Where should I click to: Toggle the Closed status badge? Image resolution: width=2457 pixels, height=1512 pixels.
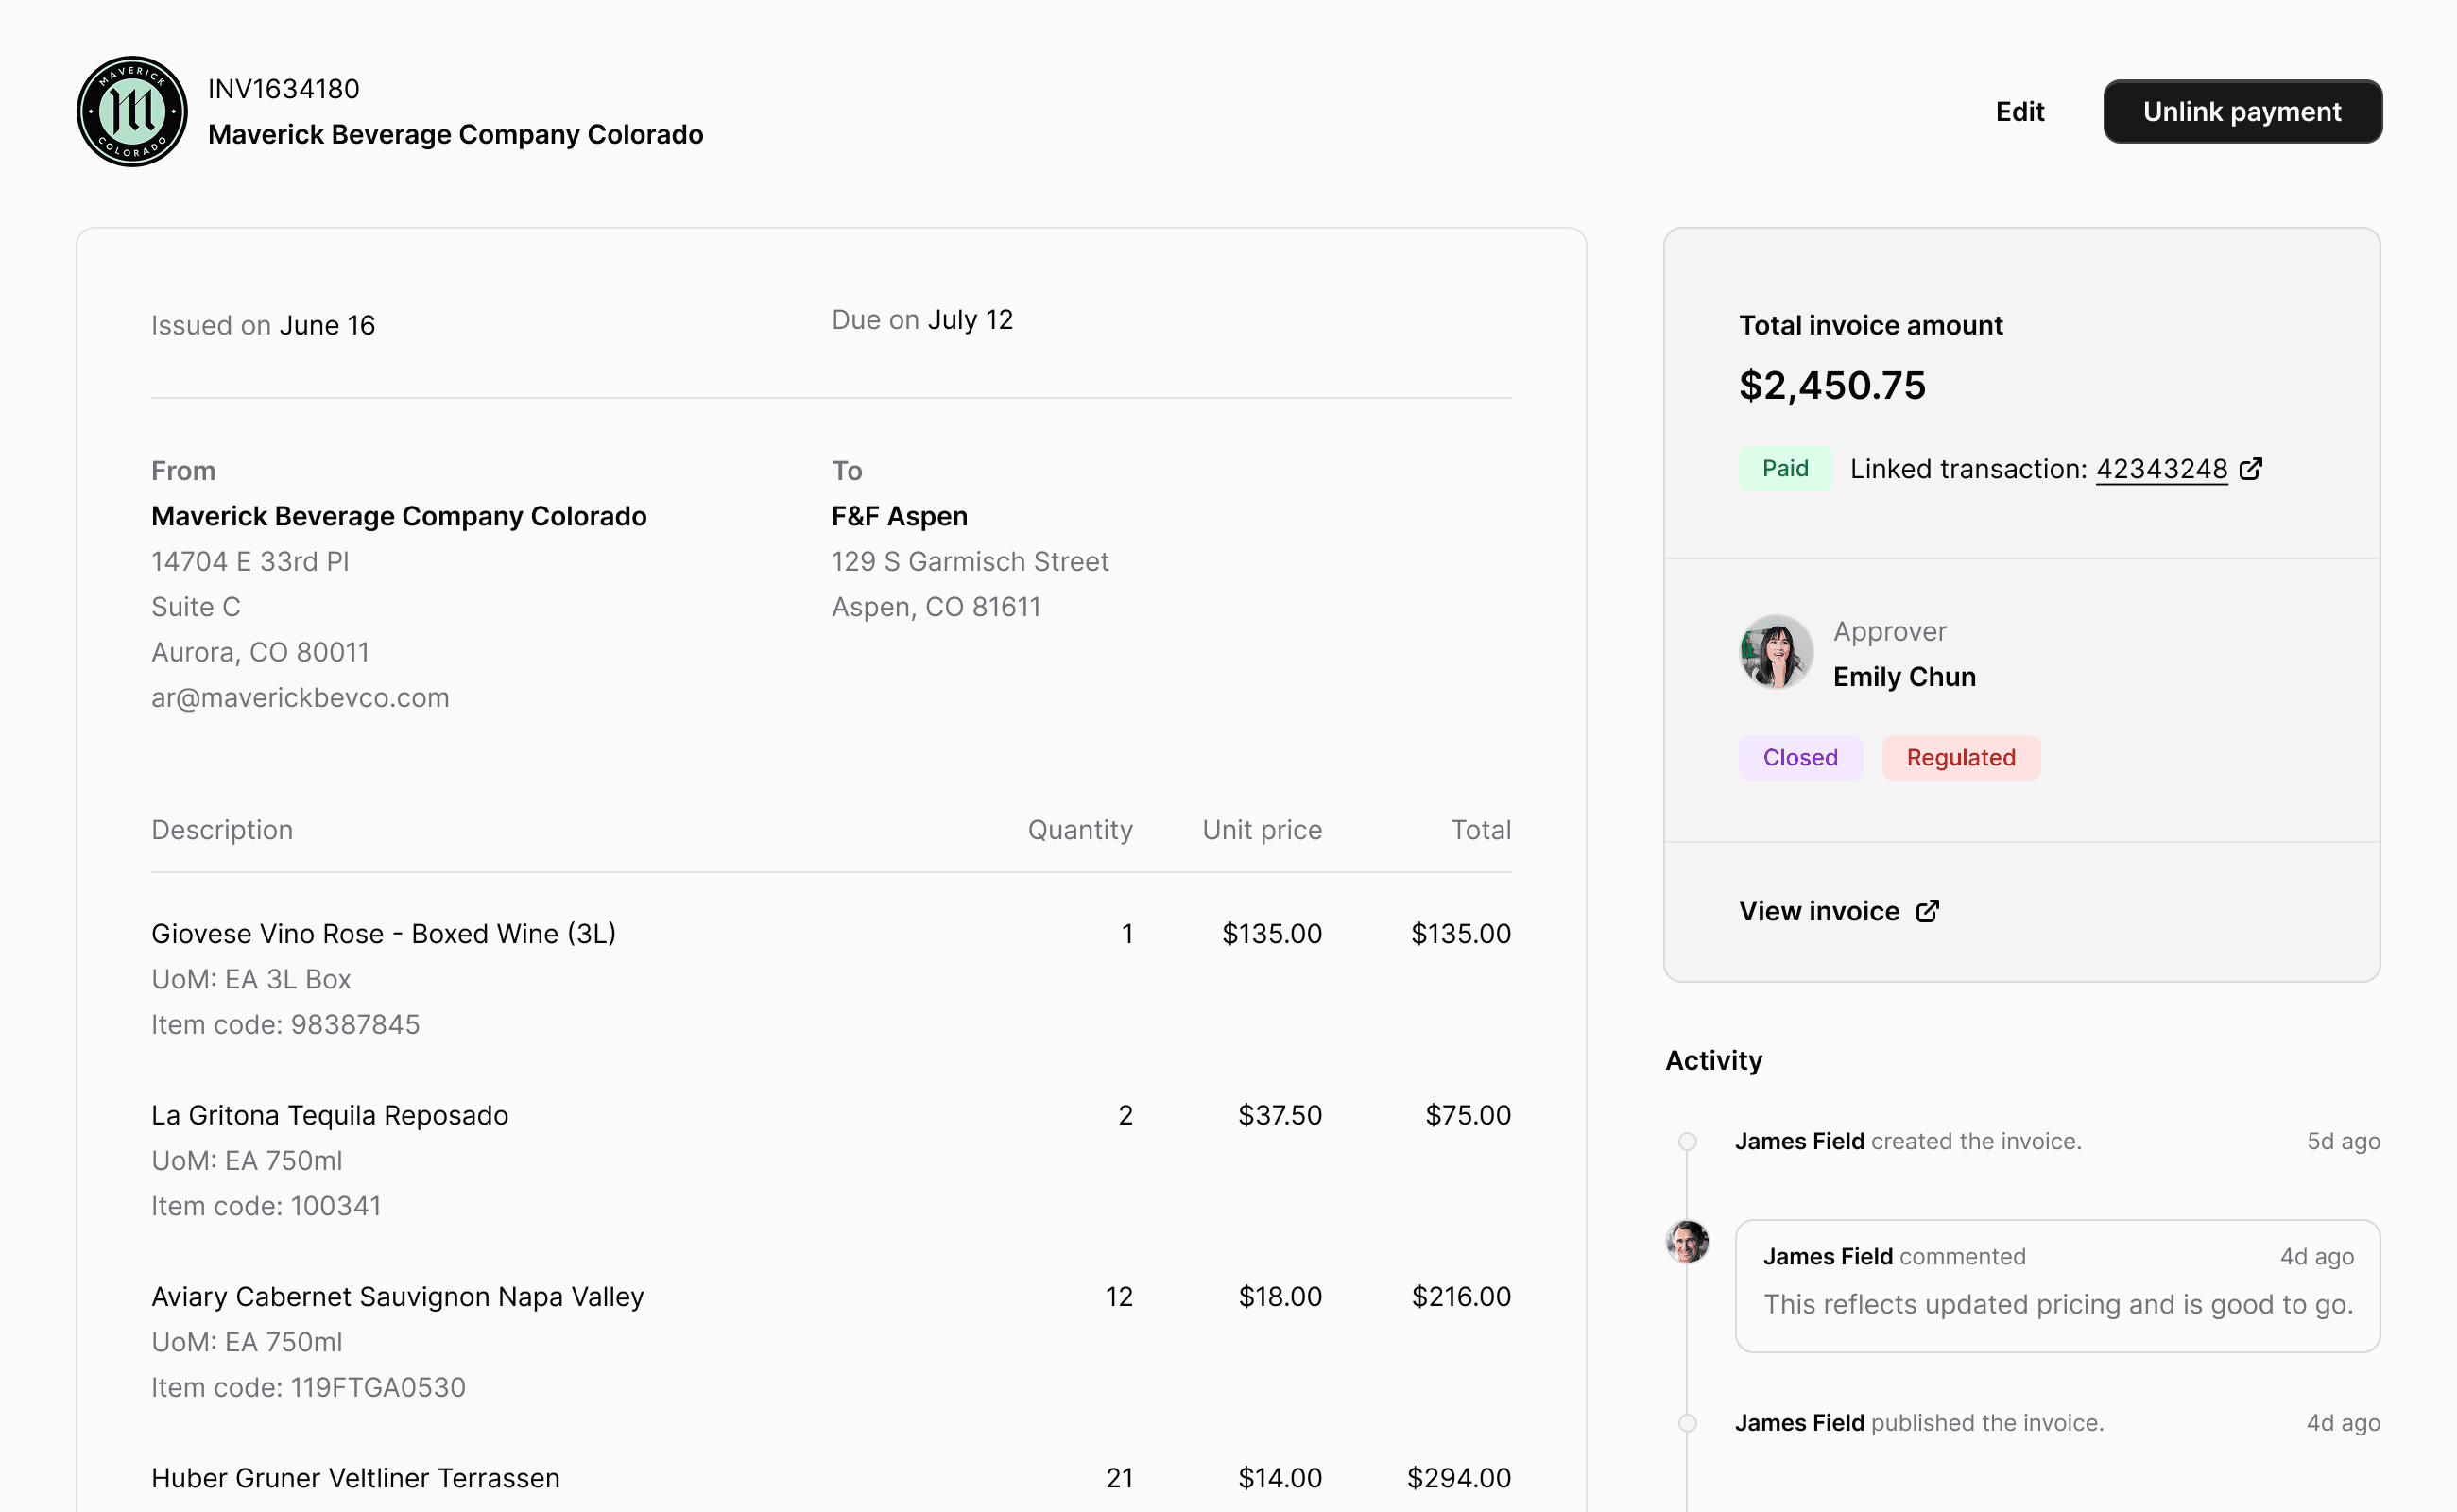pyautogui.click(x=1799, y=757)
